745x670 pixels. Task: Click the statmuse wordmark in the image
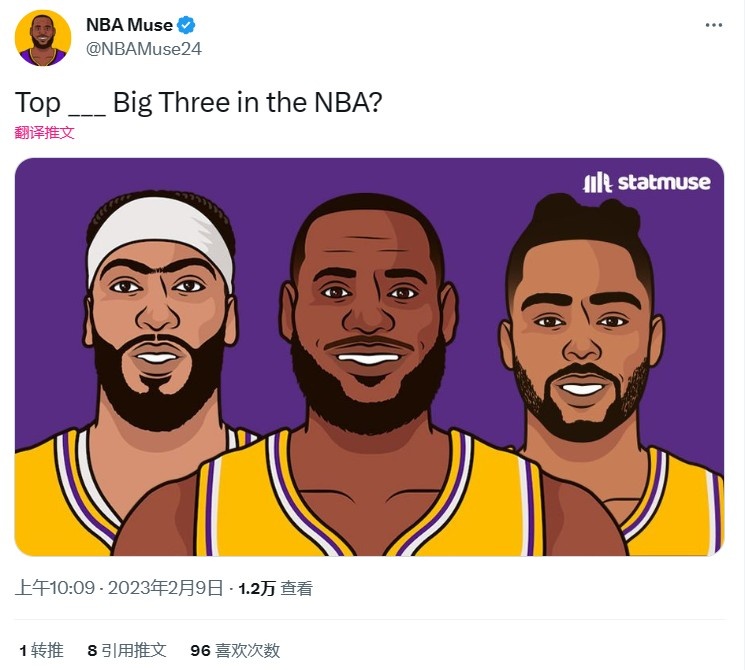pyautogui.click(x=664, y=182)
